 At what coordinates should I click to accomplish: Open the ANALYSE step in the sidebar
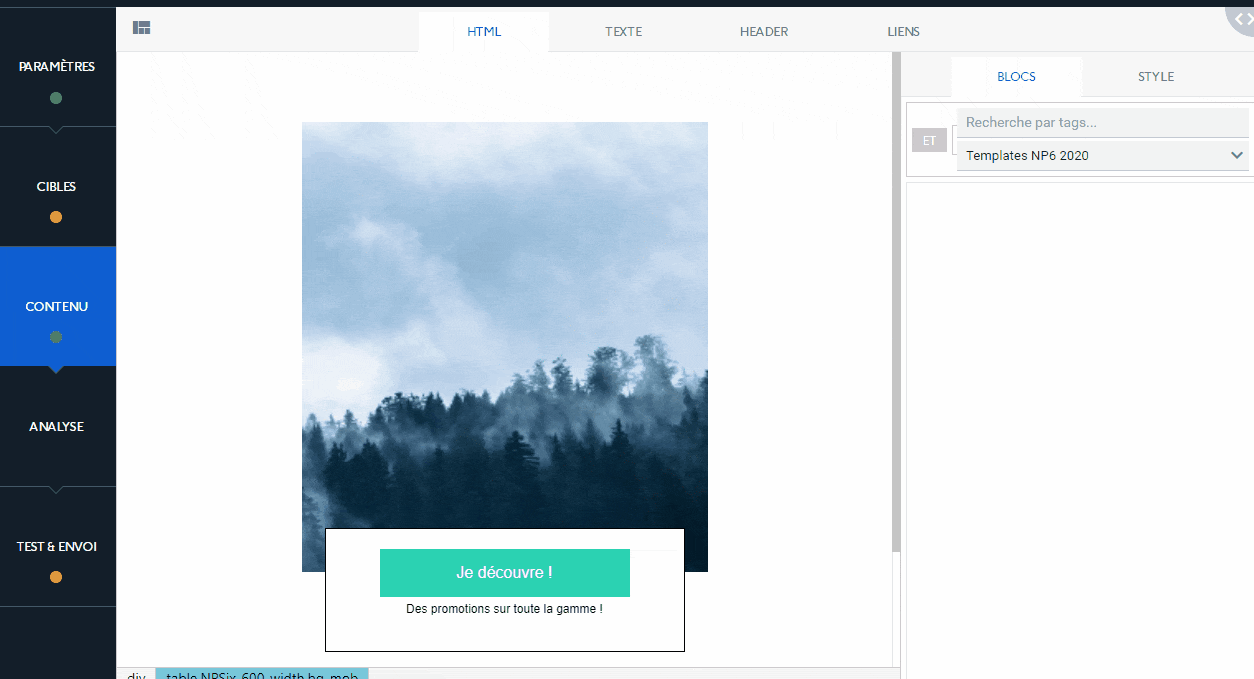click(x=57, y=427)
